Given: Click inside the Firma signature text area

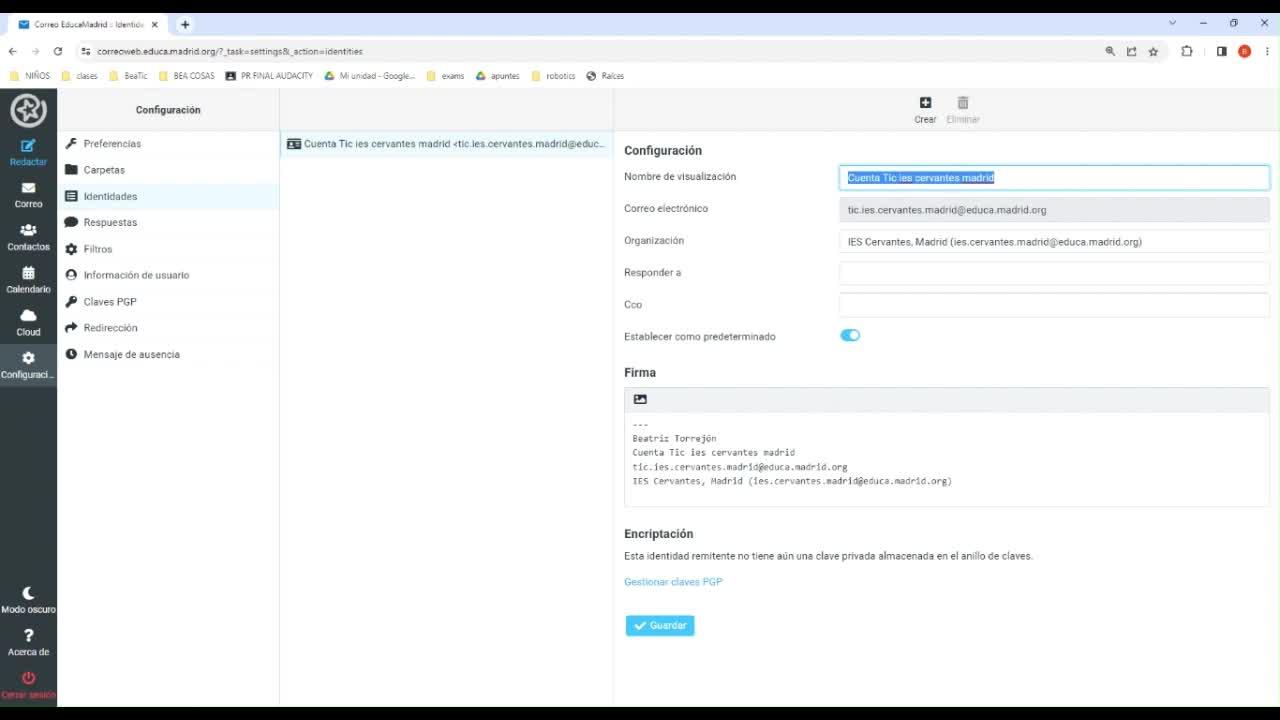Looking at the screenshot, I should pos(946,459).
